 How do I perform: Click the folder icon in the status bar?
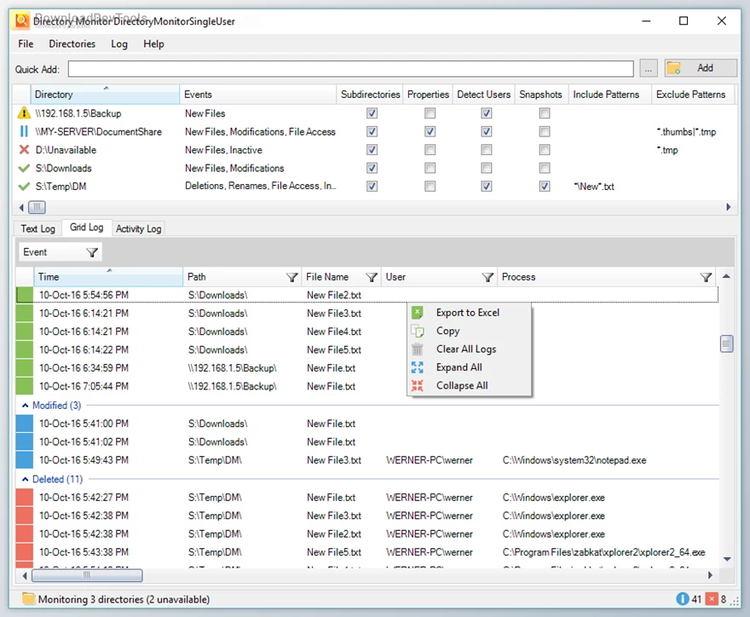coord(29,599)
